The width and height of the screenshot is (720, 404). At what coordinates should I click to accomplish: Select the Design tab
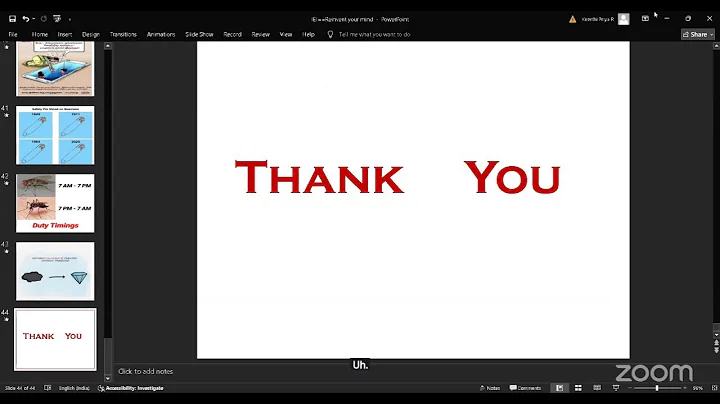click(x=90, y=34)
